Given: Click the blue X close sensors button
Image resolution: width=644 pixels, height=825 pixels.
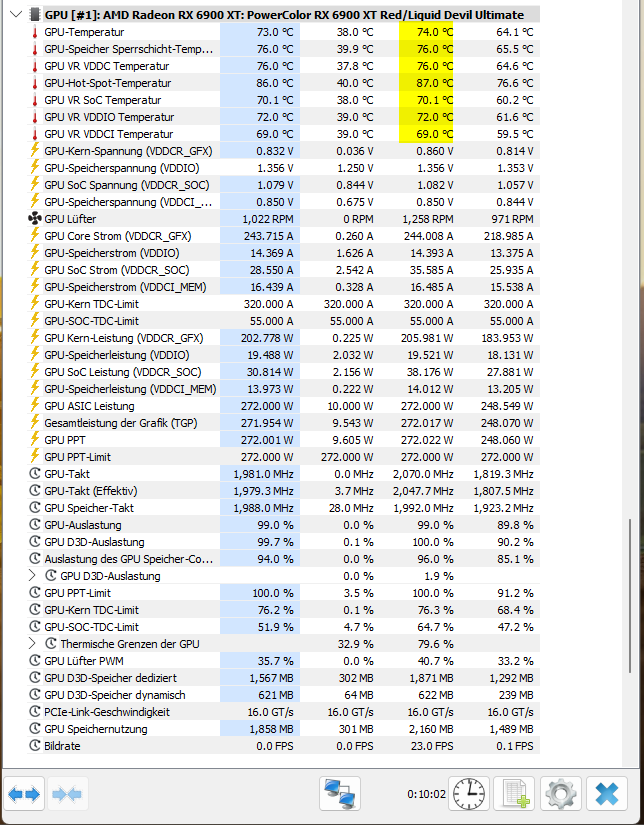Looking at the screenshot, I should [607, 793].
